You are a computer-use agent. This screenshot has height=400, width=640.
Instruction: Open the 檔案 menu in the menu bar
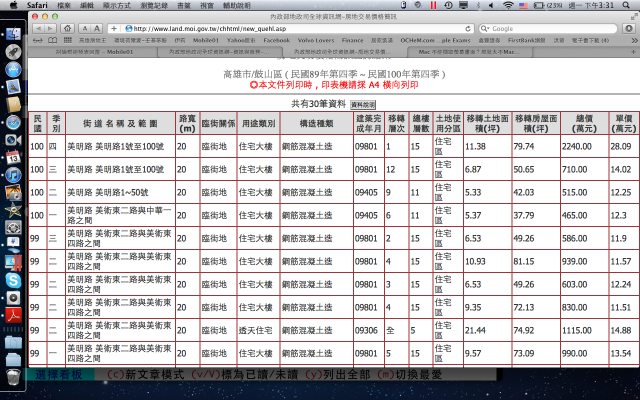[x=64, y=5]
